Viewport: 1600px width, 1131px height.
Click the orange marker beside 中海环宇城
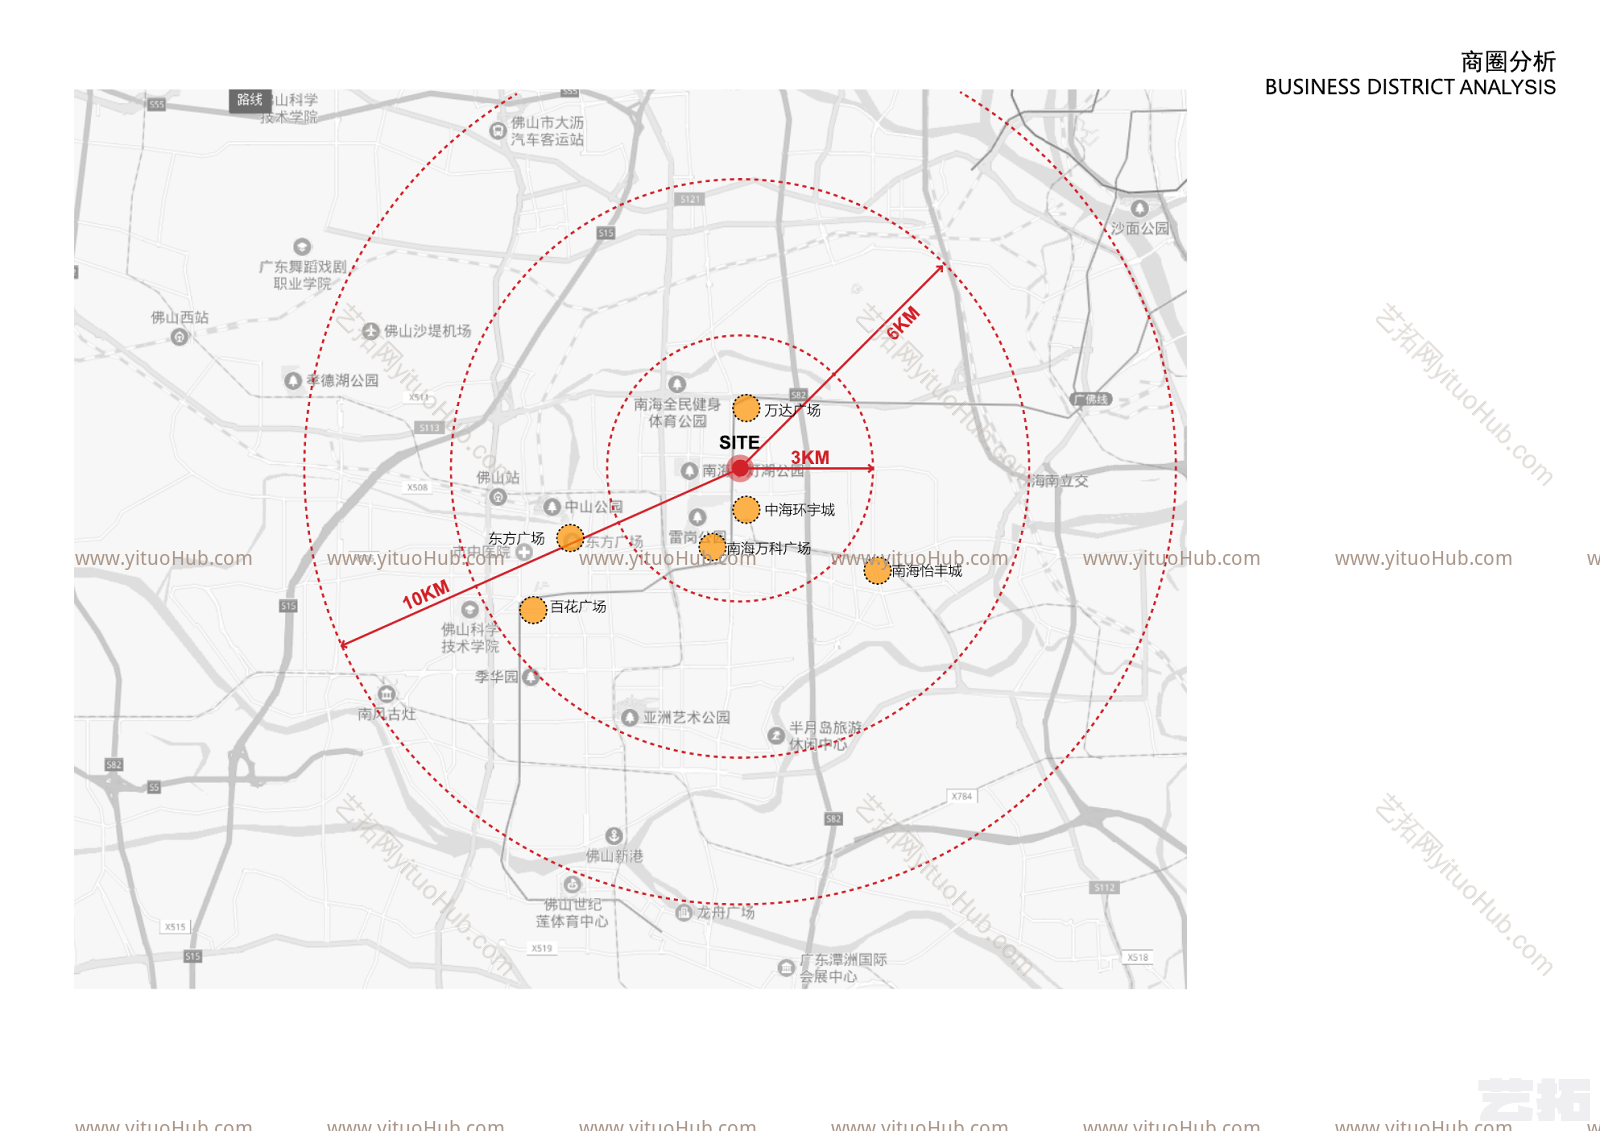(746, 510)
